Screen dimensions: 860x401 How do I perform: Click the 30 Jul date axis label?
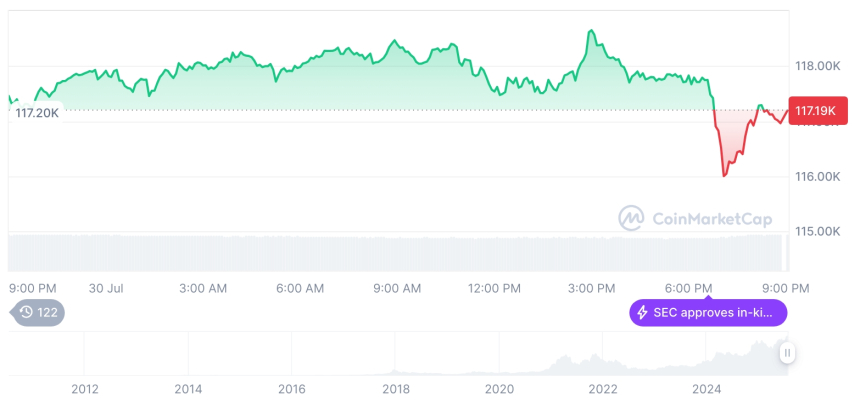pos(105,288)
